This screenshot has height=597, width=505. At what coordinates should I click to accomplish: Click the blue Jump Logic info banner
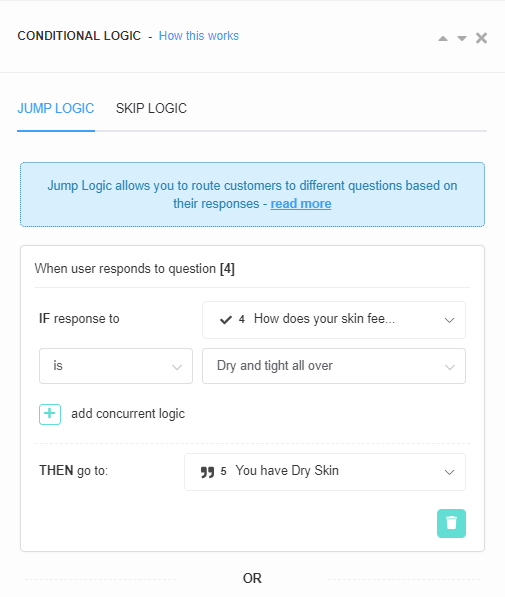(x=252, y=195)
